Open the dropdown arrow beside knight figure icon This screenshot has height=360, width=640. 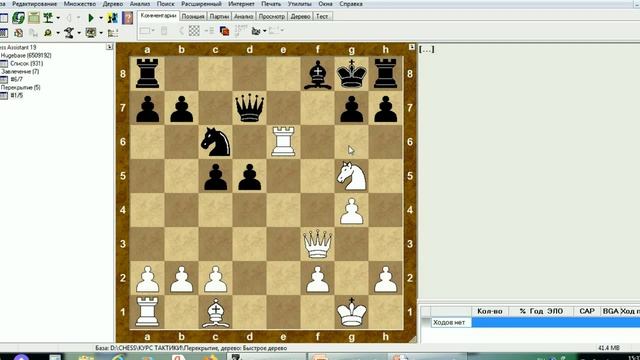pyautogui.click(x=79, y=33)
